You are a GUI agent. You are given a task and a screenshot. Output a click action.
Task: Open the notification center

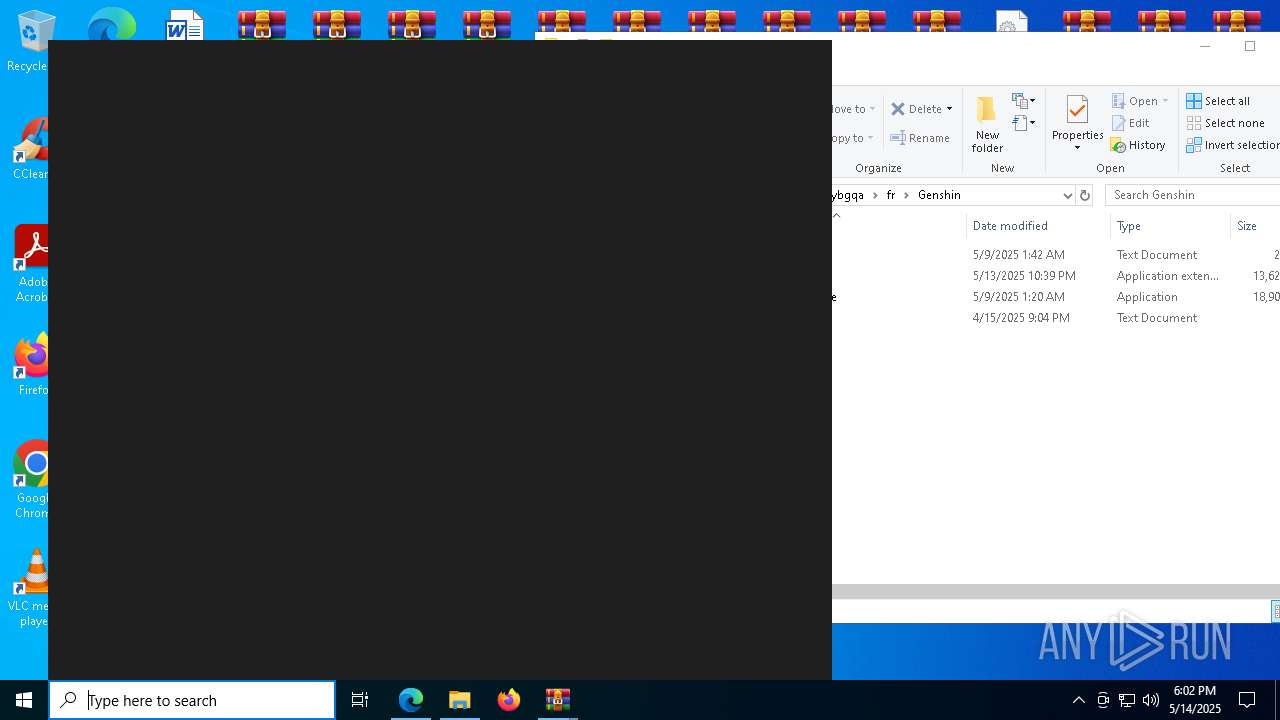[1247, 700]
